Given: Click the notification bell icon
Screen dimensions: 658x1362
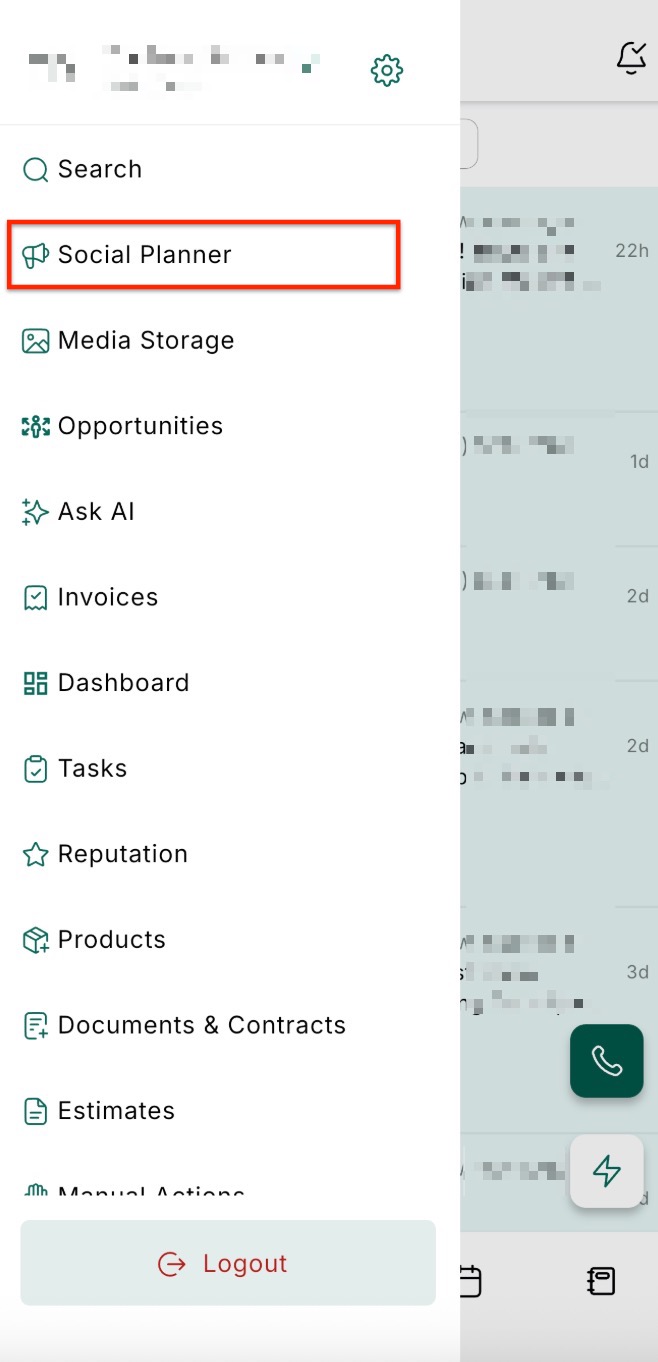Looking at the screenshot, I should (x=632, y=58).
